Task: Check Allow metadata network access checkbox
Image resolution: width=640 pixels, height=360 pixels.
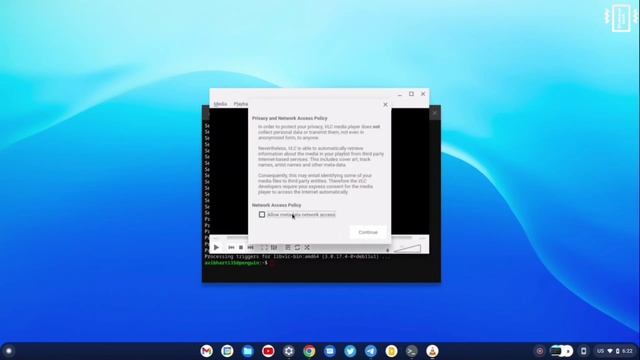Action: tap(262, 215)
